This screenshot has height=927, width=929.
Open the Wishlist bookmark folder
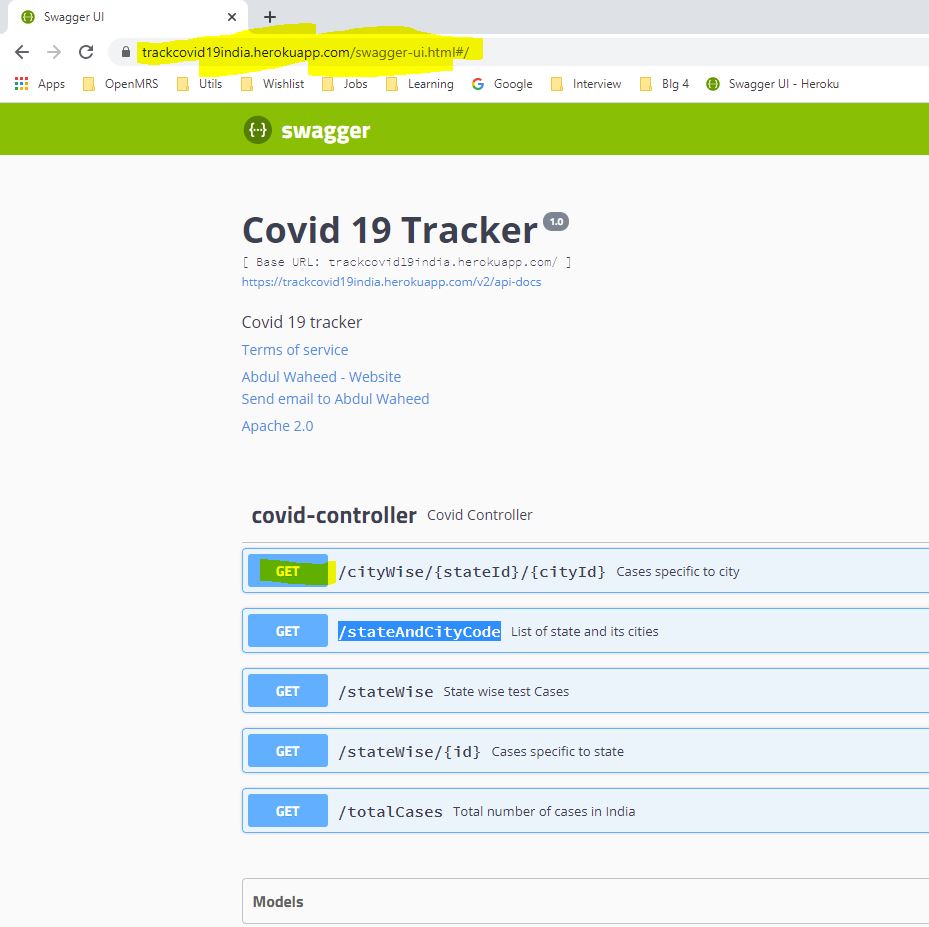273,84
